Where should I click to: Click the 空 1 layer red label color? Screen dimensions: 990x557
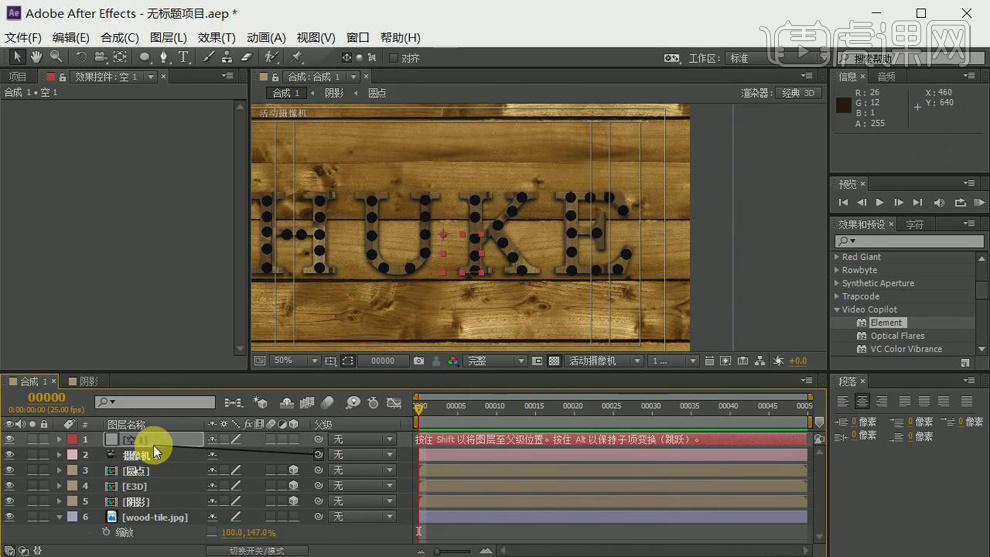coord(73,439)
